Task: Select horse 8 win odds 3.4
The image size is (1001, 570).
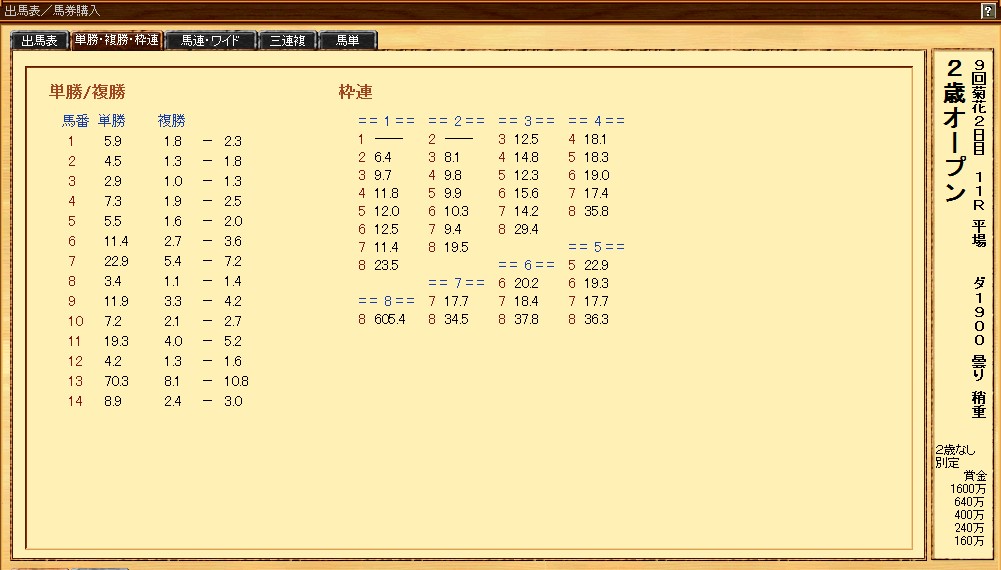Action: point(113,281)
